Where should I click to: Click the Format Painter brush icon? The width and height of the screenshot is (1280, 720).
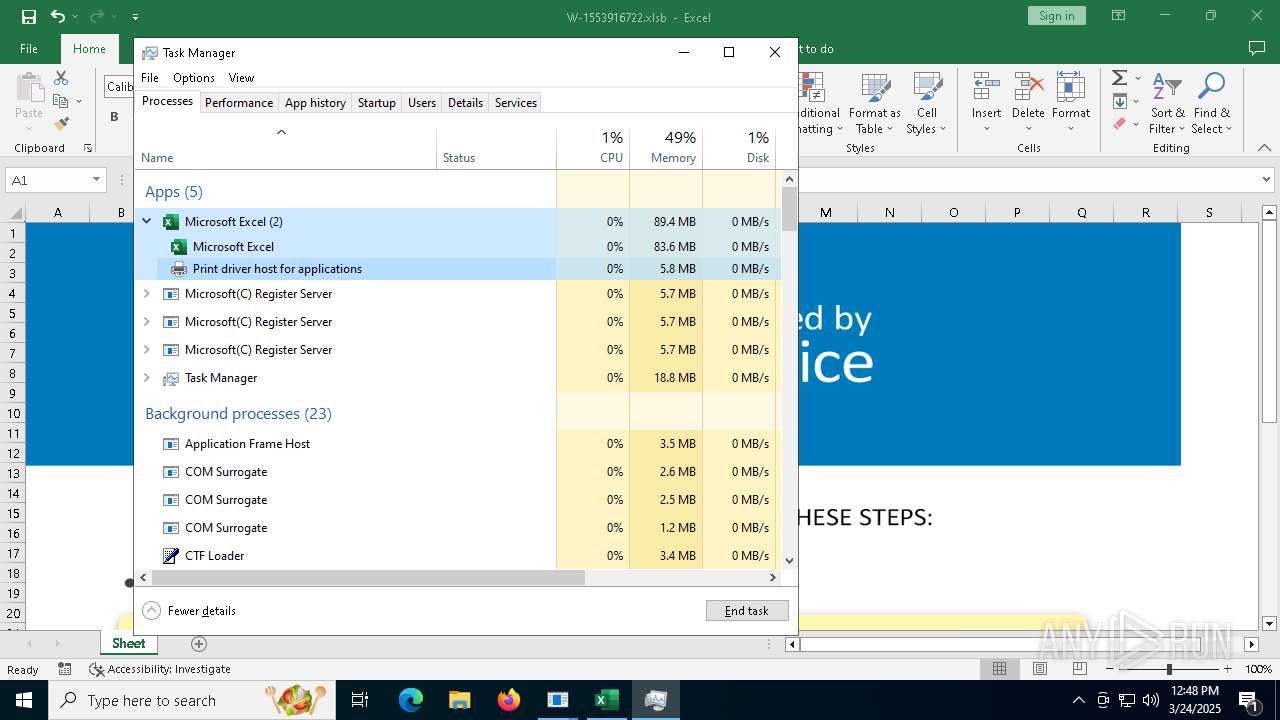pyautogui.click(x=61, y=124)
